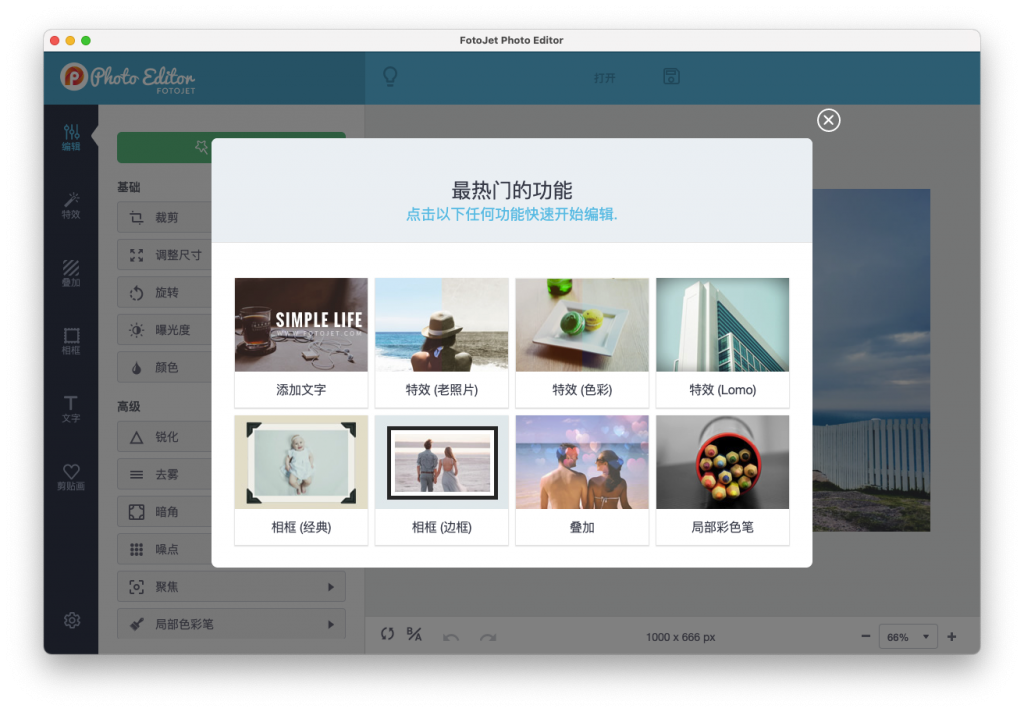Click the lightbulb tips icon
Viewport: 1024px width, 712px height.
click(390, 76)
